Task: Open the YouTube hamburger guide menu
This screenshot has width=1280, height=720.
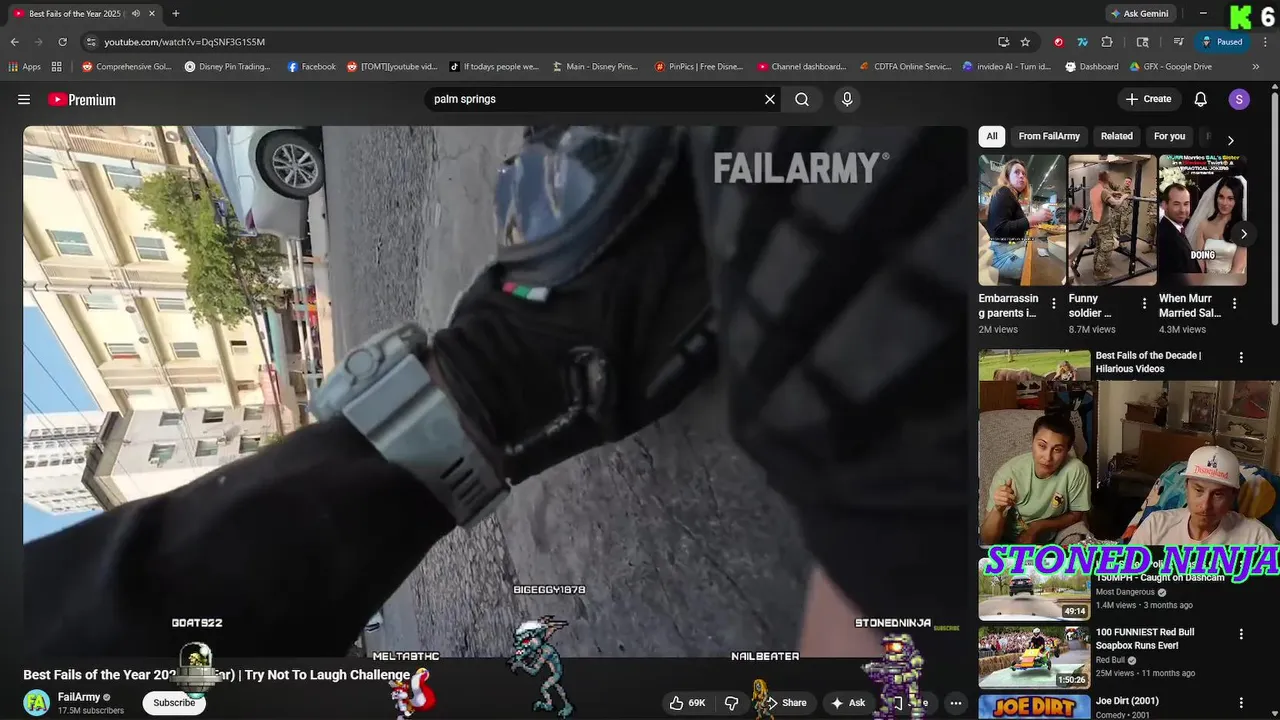Action: coord(24,99)
